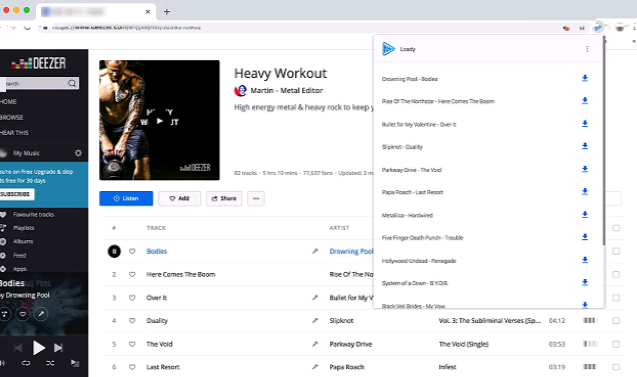This screenshot has height=377, width=637.
Task: Download Slipknot - Duality in Loady
Action: 585,146
